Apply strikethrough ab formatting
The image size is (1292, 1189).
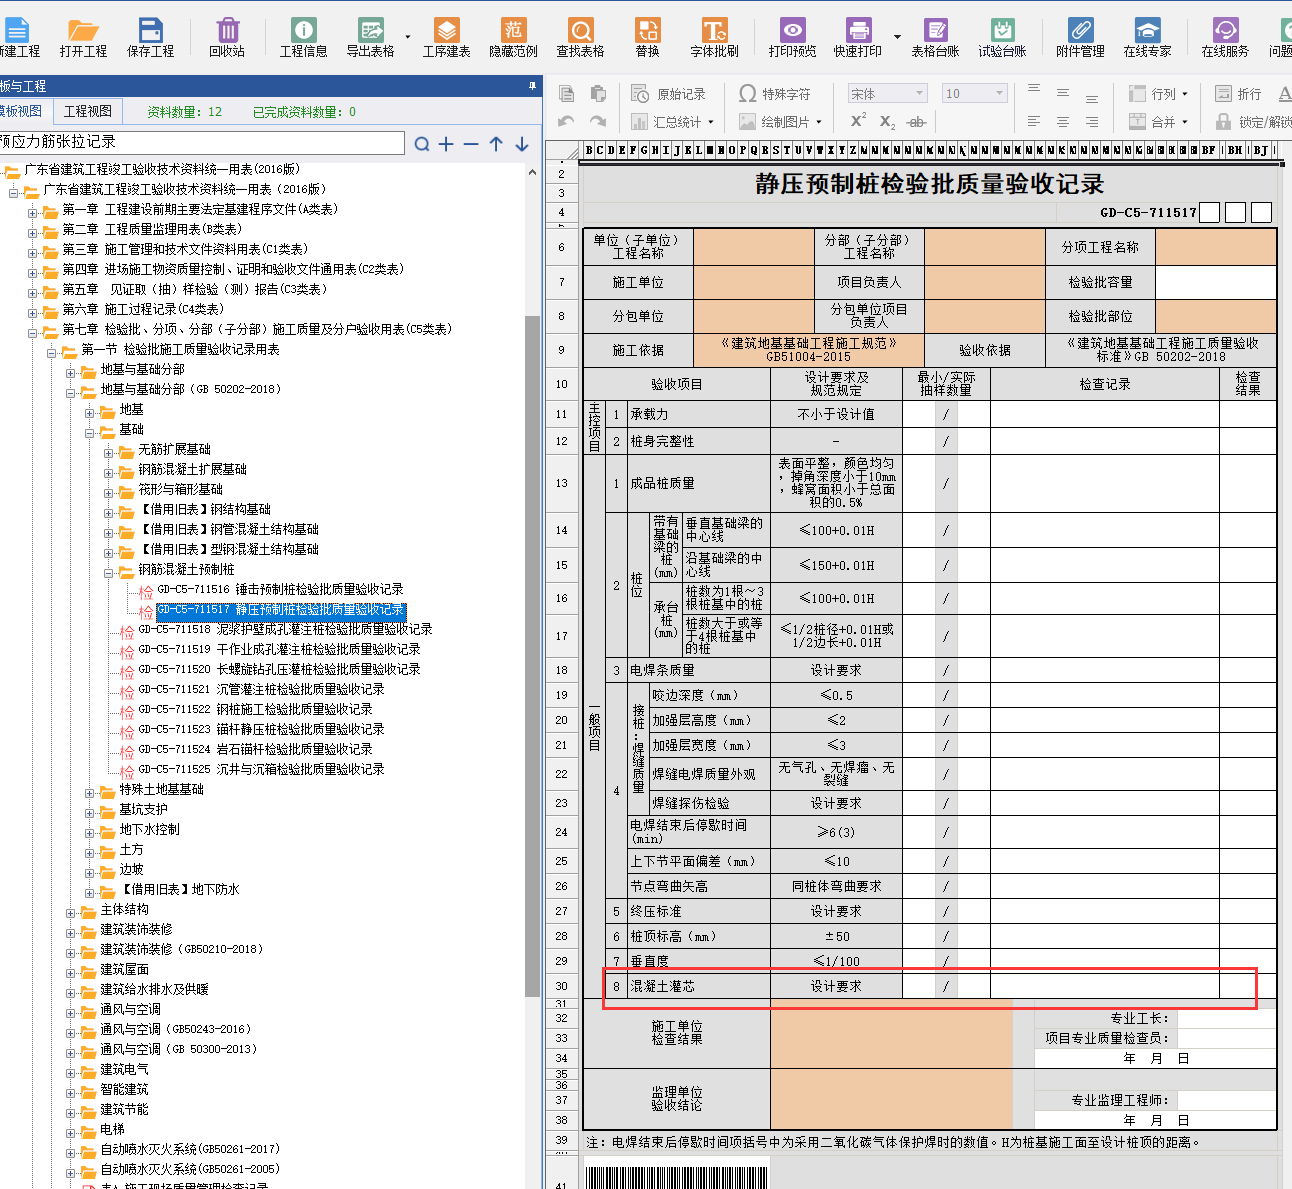(916, 122)
